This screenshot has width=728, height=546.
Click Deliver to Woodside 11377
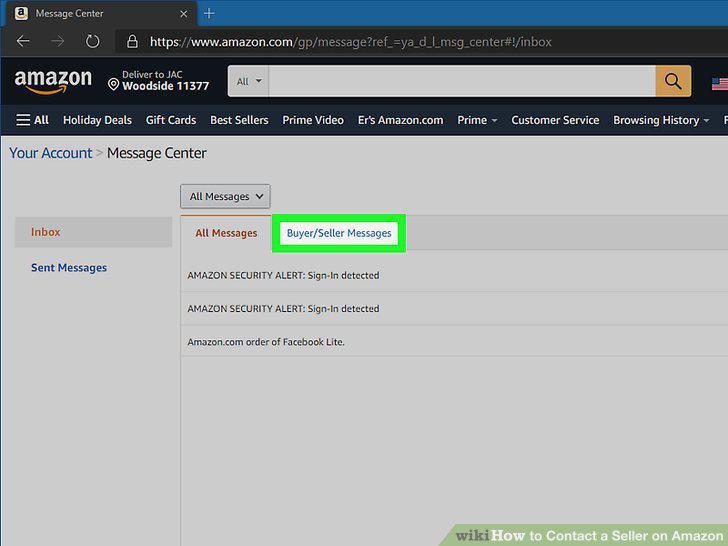(x=158, y=81)
